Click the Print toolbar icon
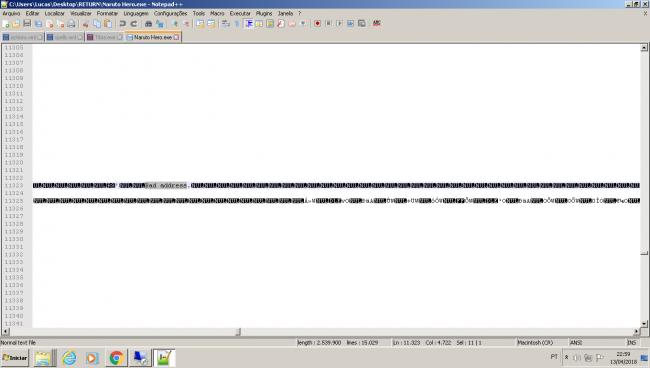Image resolution: width=650 pixels, height=368 pixels. pos(71,24)
